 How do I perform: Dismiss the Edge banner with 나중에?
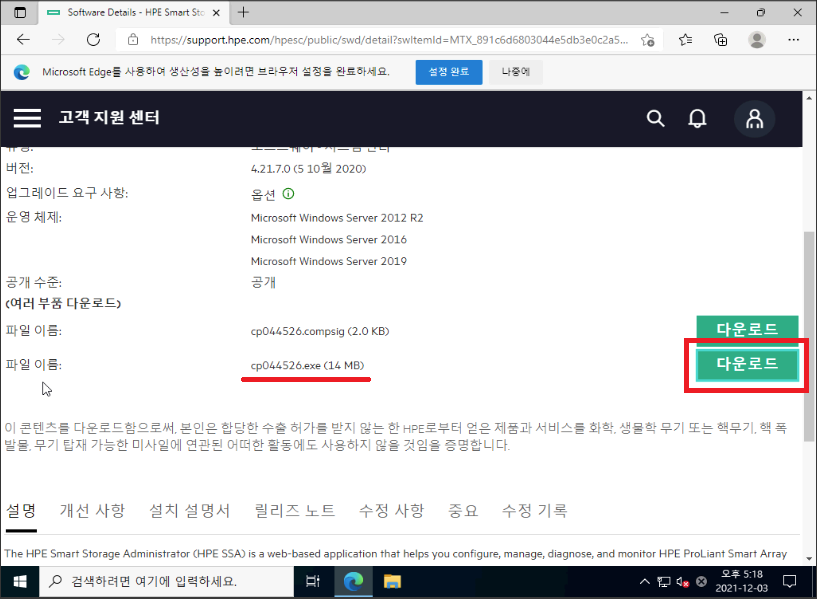514,72
